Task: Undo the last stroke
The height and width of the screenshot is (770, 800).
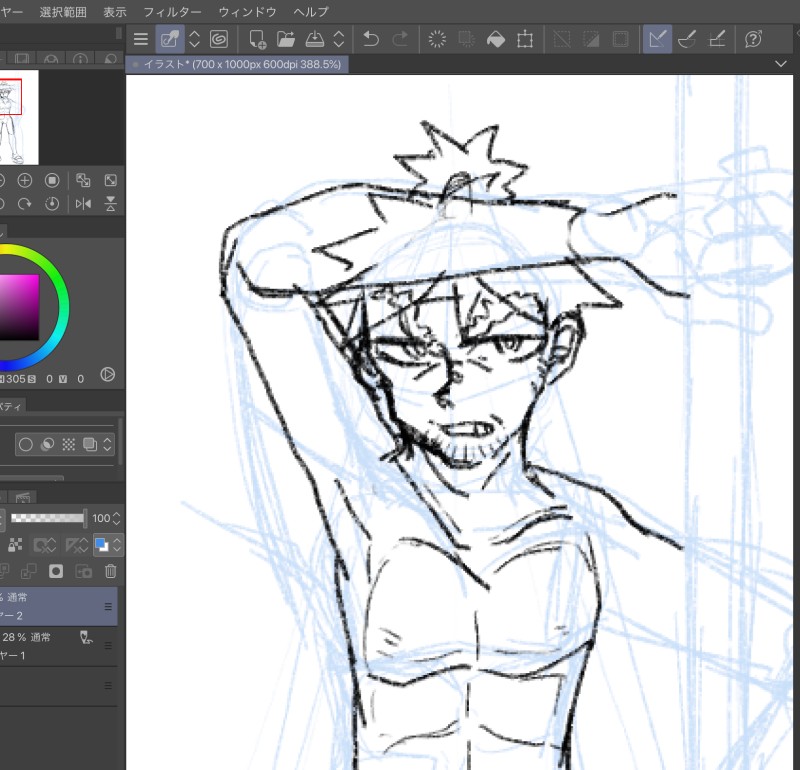Action: coord(371,39)
